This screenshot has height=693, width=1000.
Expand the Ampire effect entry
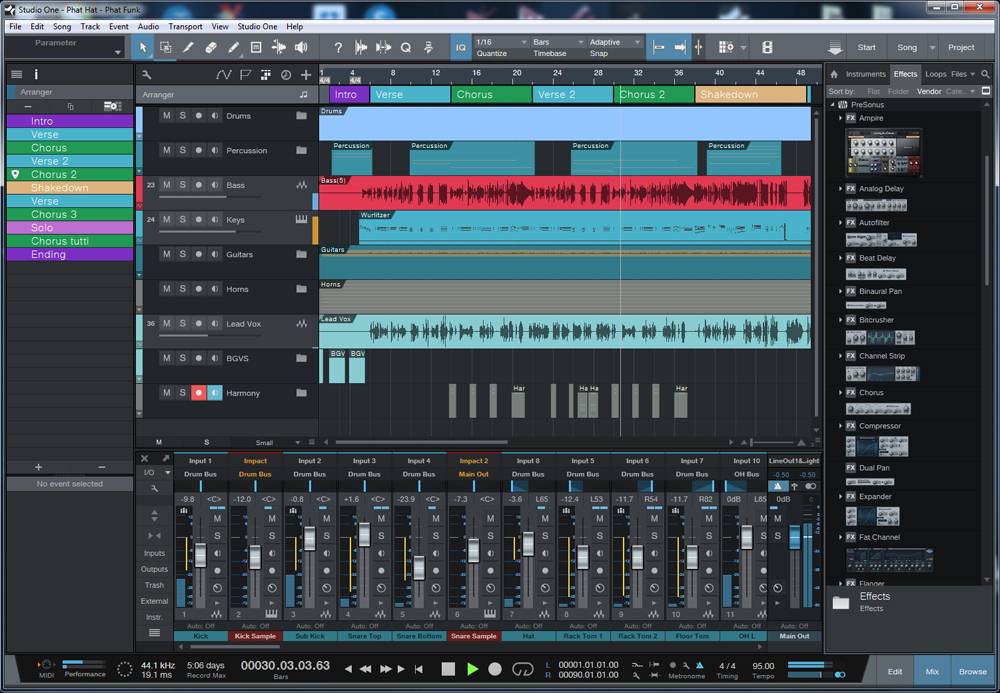tap(841, 118)
